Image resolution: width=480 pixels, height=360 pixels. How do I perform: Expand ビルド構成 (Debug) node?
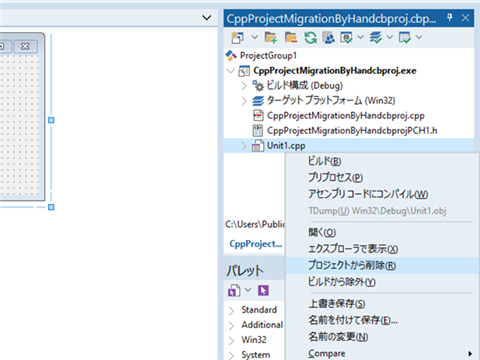point(244,86)
